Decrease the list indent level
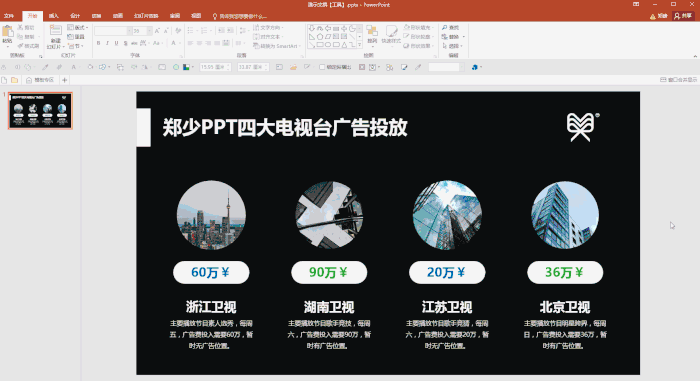Screen dimensions: 700x381 (x=221, y=30)
